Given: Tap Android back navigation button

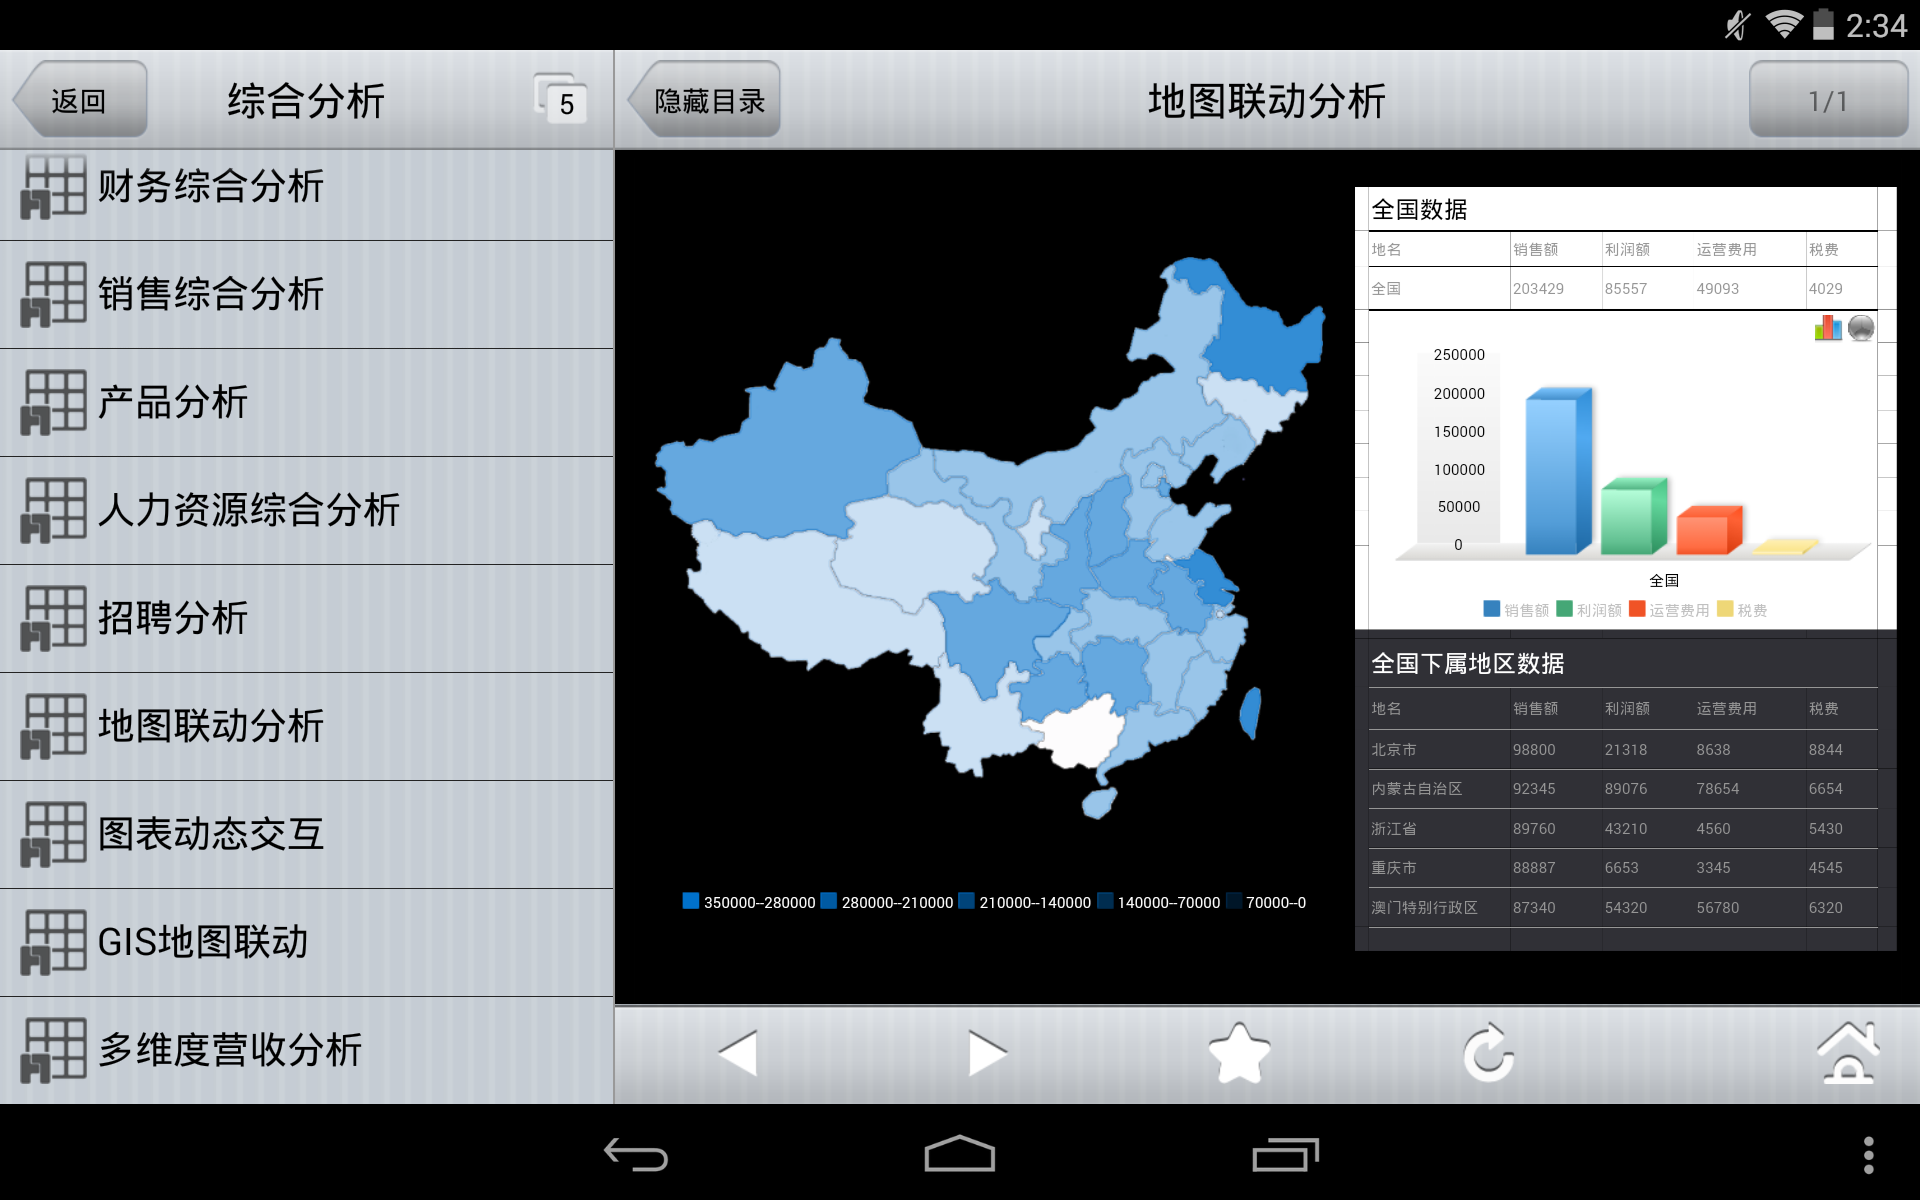Looking at the screenshot, I should pyautogui.click(x=636, y=1155).
